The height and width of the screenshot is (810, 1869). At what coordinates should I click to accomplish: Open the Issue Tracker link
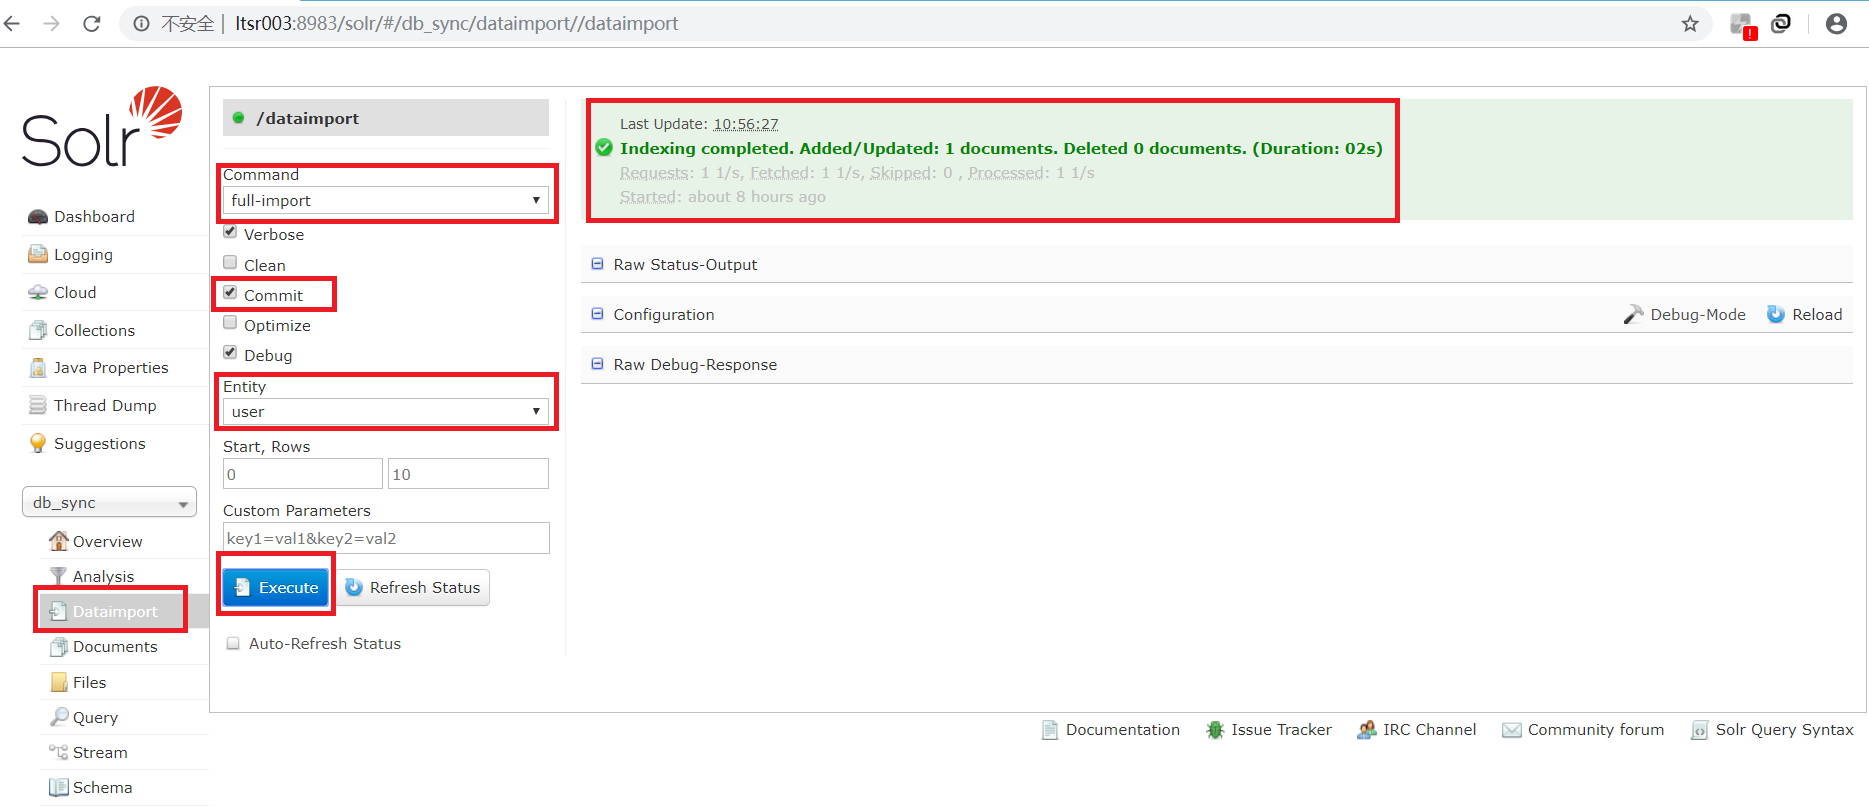pos(1281,730)
